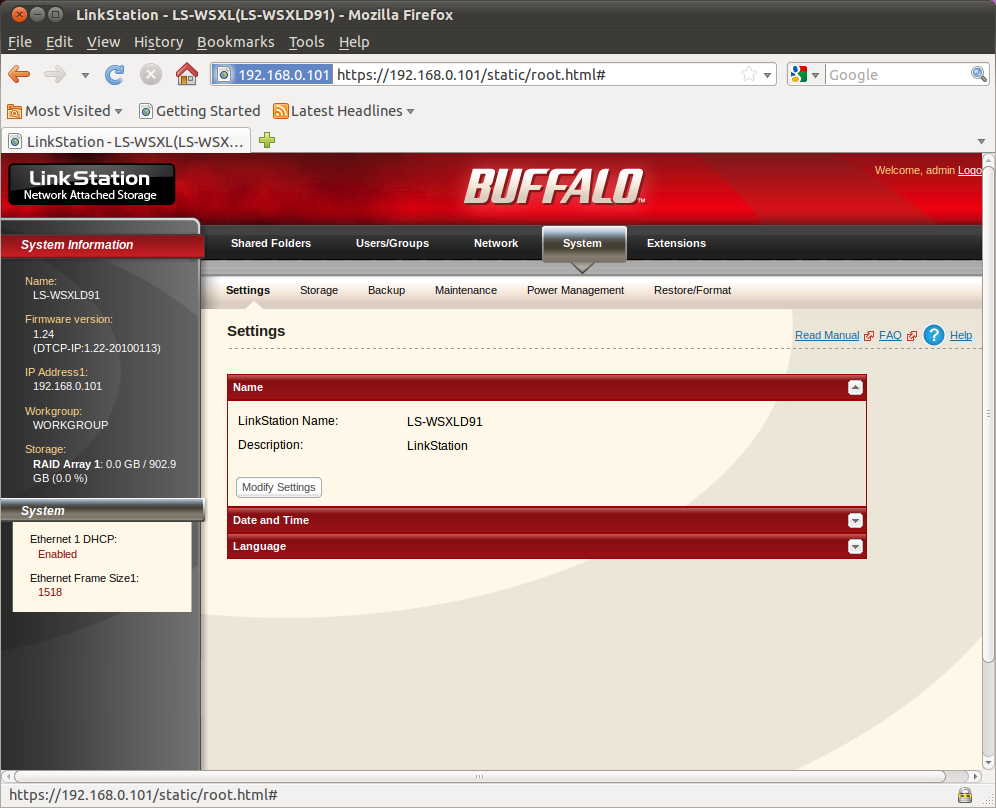Click the horizontal scrollbar at the bottom
996x808 pixels.
(480, 776)
